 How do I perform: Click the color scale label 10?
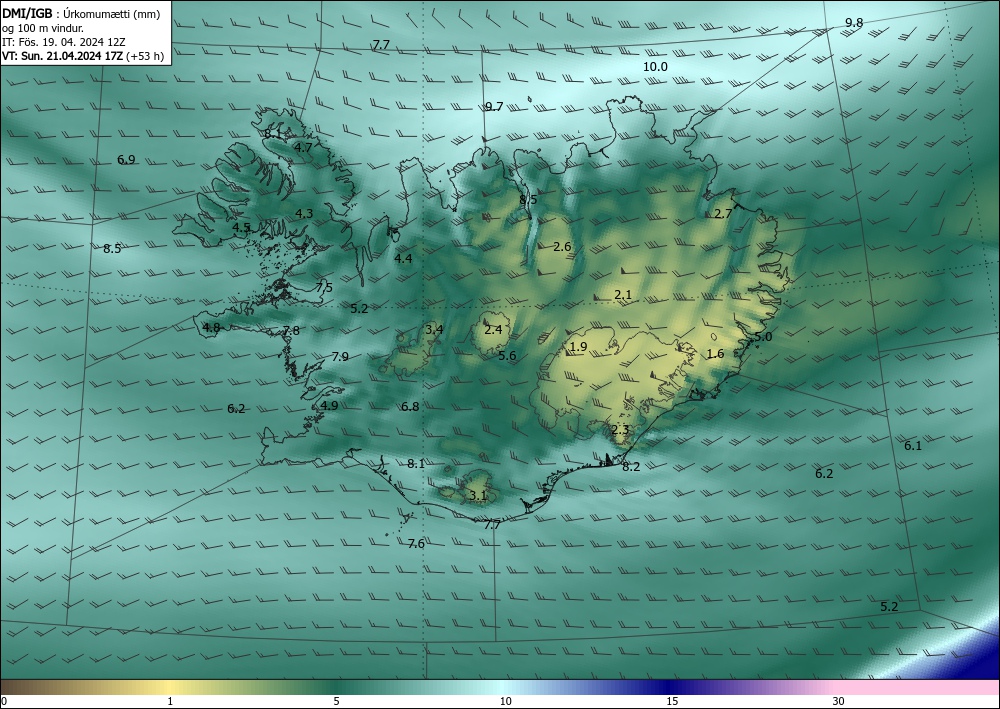505,701
